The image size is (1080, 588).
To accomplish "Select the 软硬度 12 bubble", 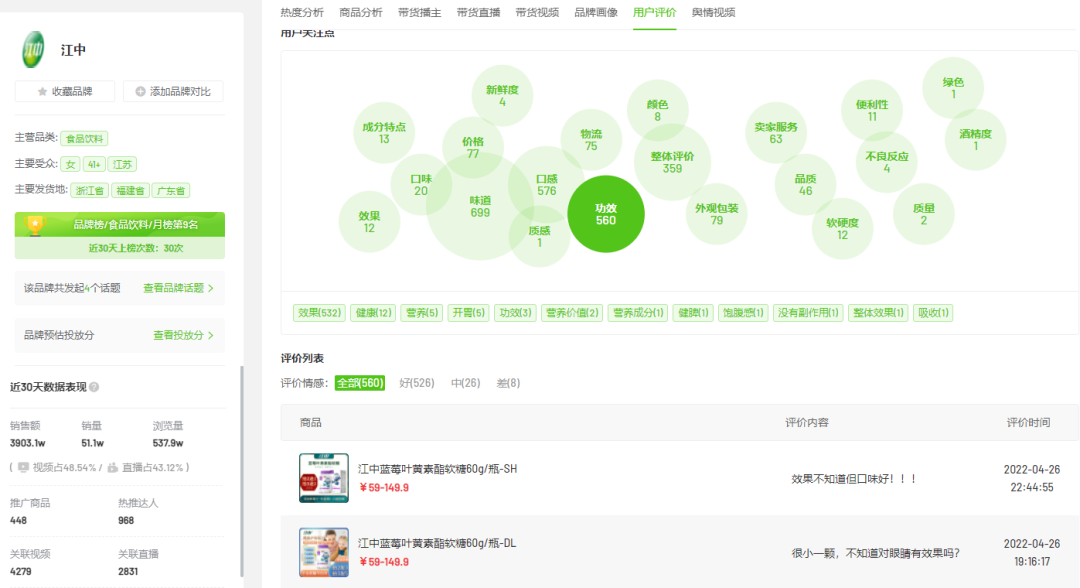I will point(842,229).
